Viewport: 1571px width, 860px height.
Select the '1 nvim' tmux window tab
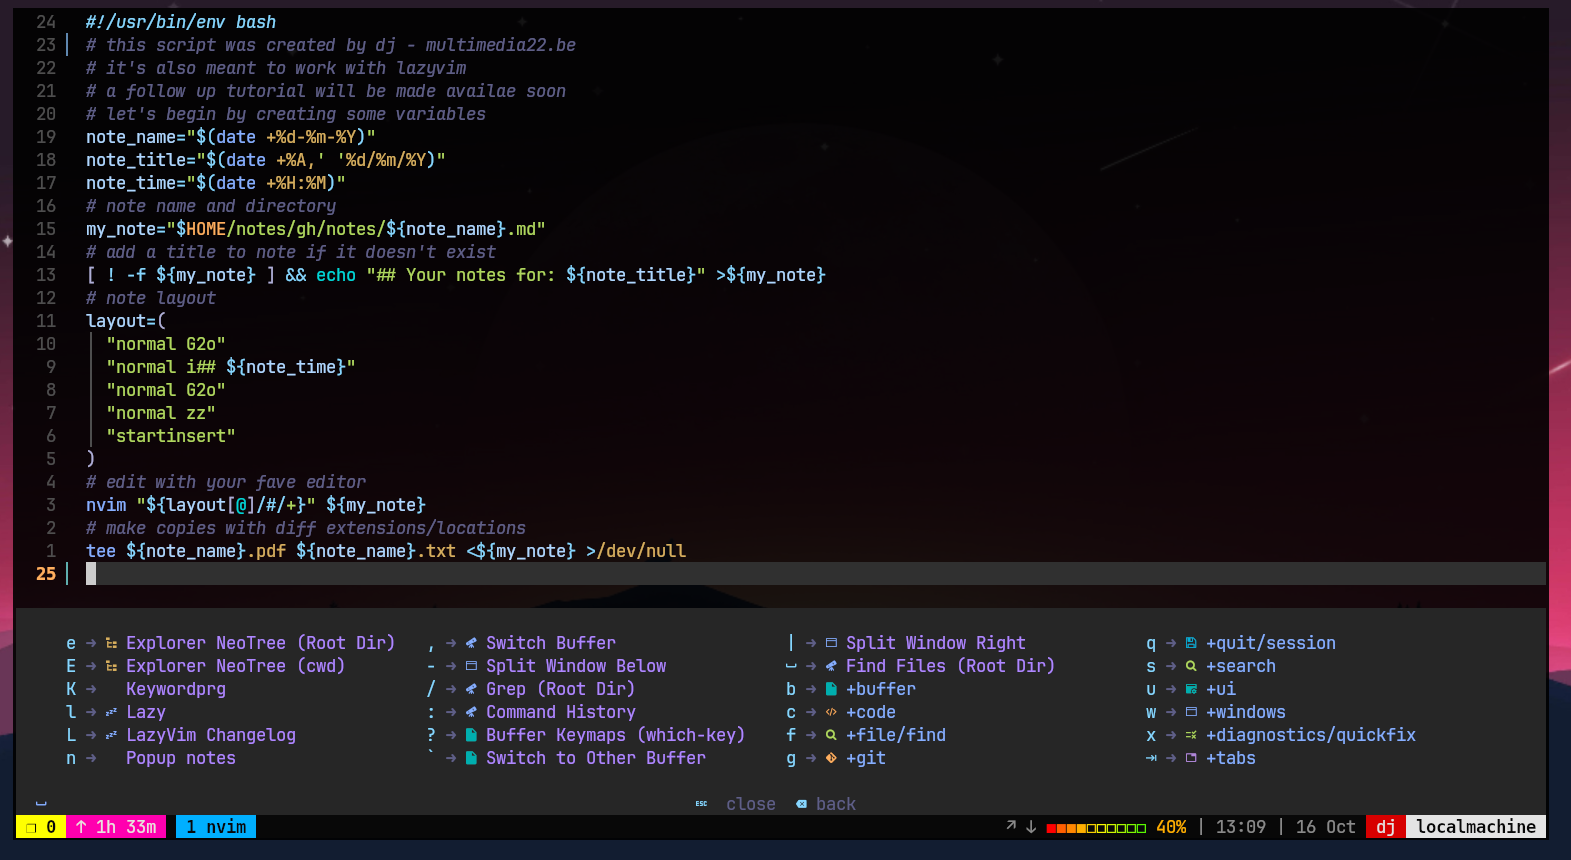(216, 827)
